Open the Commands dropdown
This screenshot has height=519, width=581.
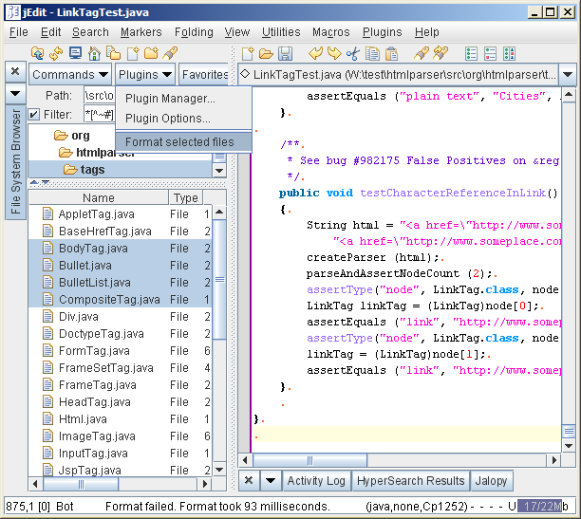click(x=70, y=75)
